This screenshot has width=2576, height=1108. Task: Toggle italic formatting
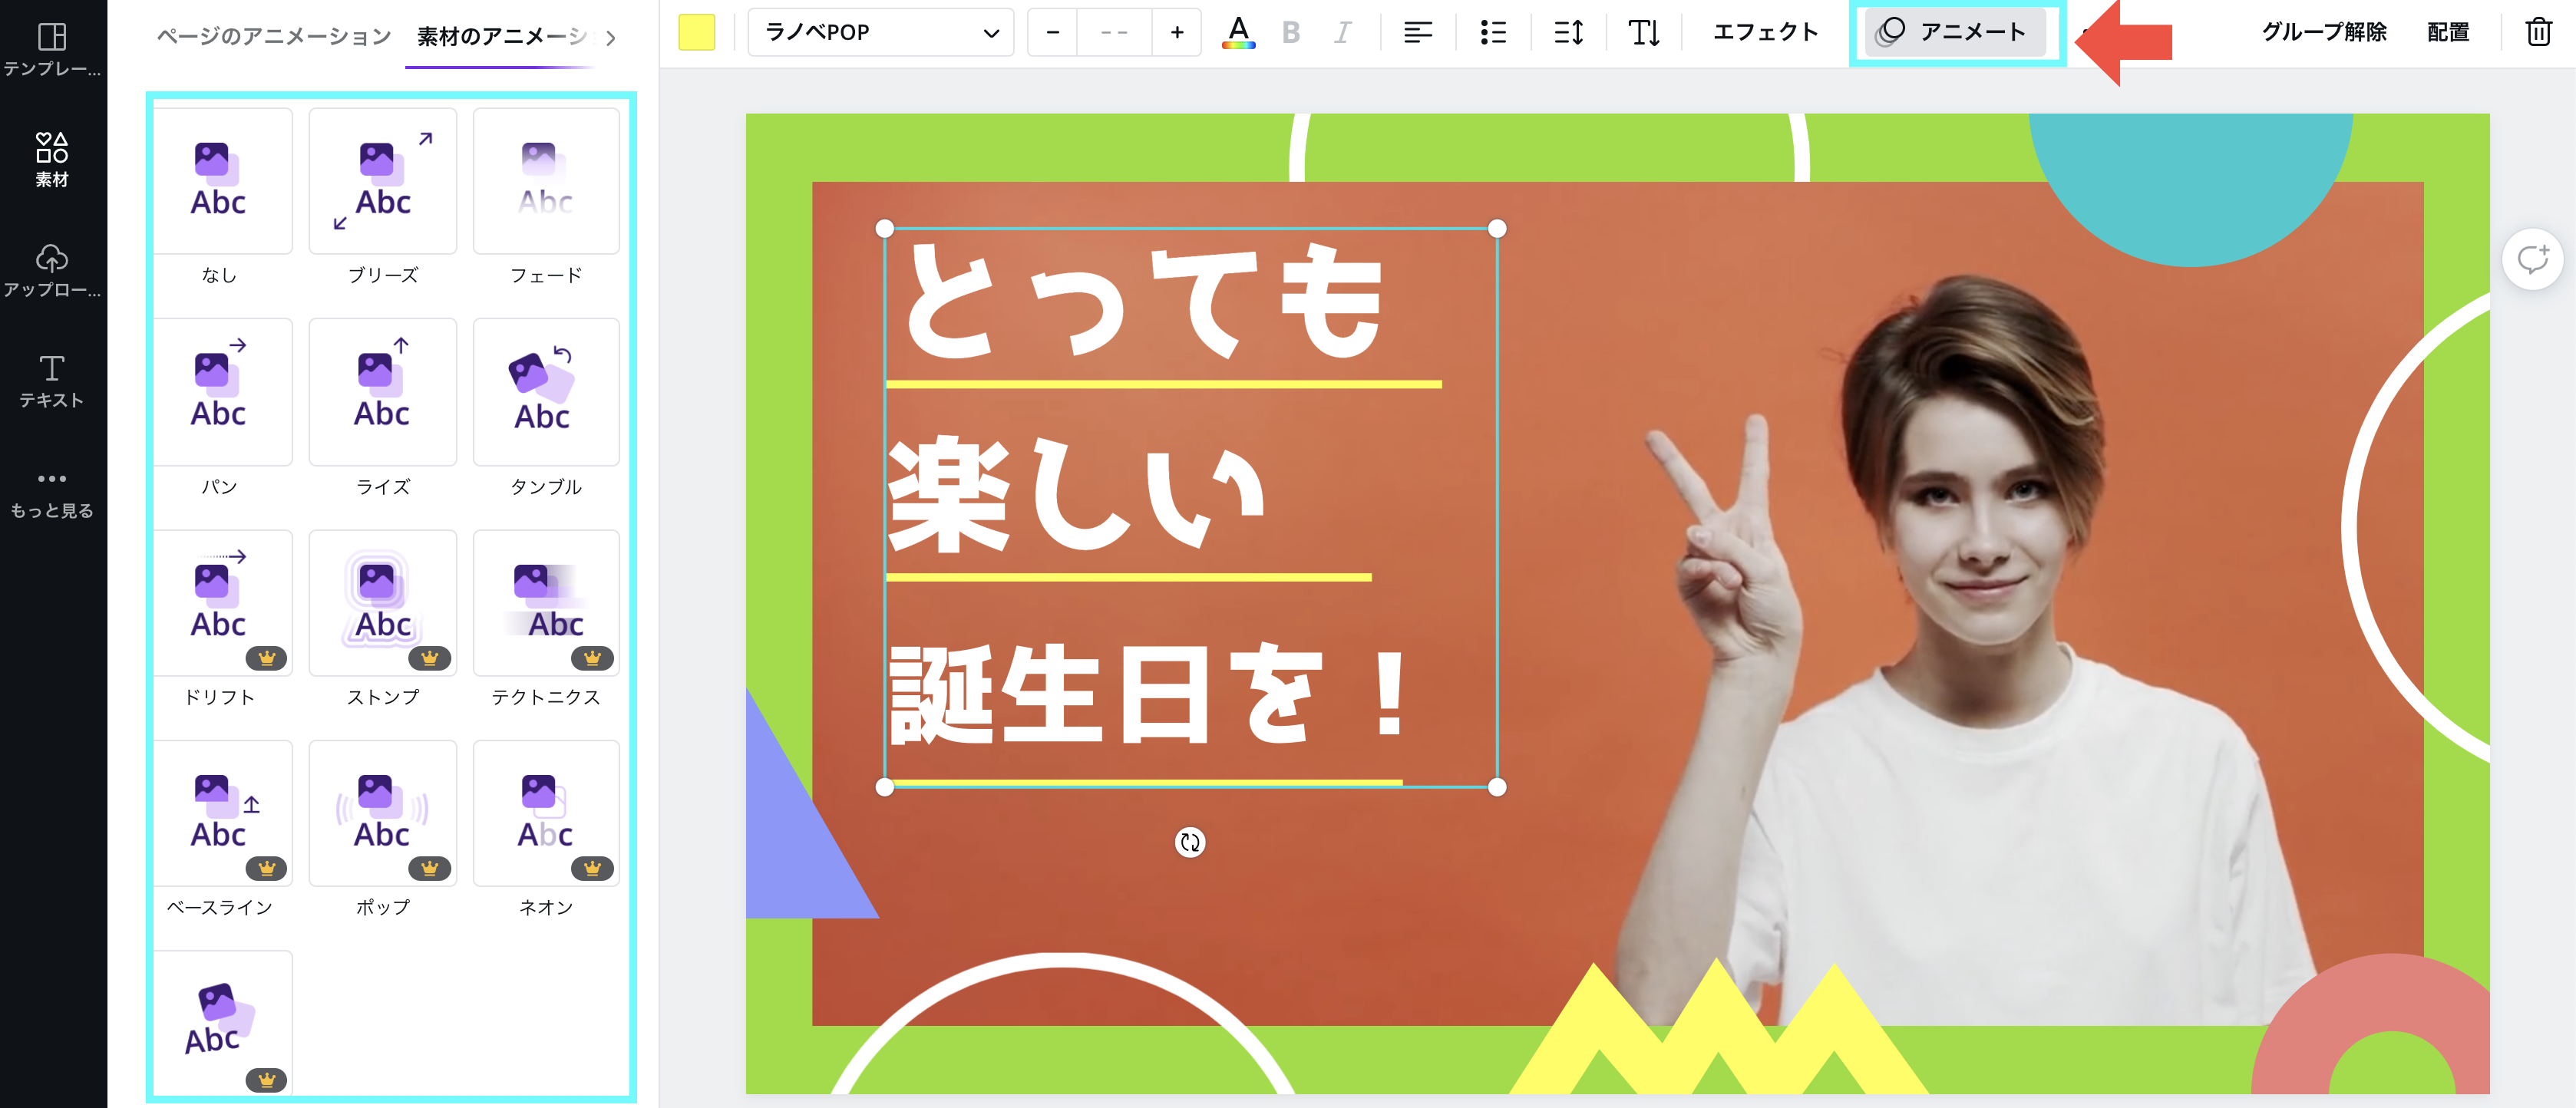1342,33
